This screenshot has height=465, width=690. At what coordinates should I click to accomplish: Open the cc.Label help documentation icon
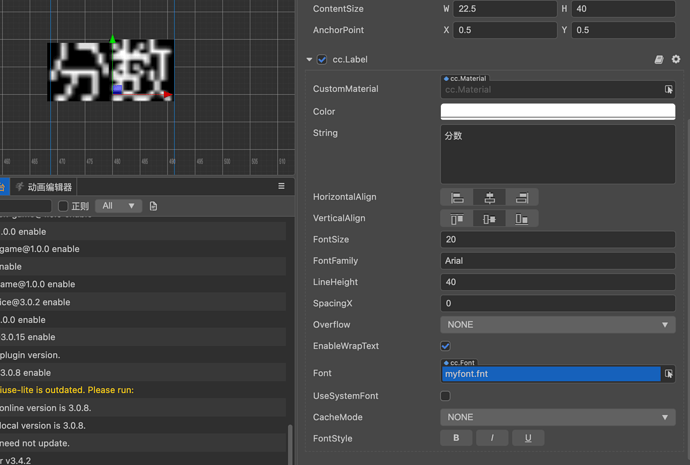point(659,59)
